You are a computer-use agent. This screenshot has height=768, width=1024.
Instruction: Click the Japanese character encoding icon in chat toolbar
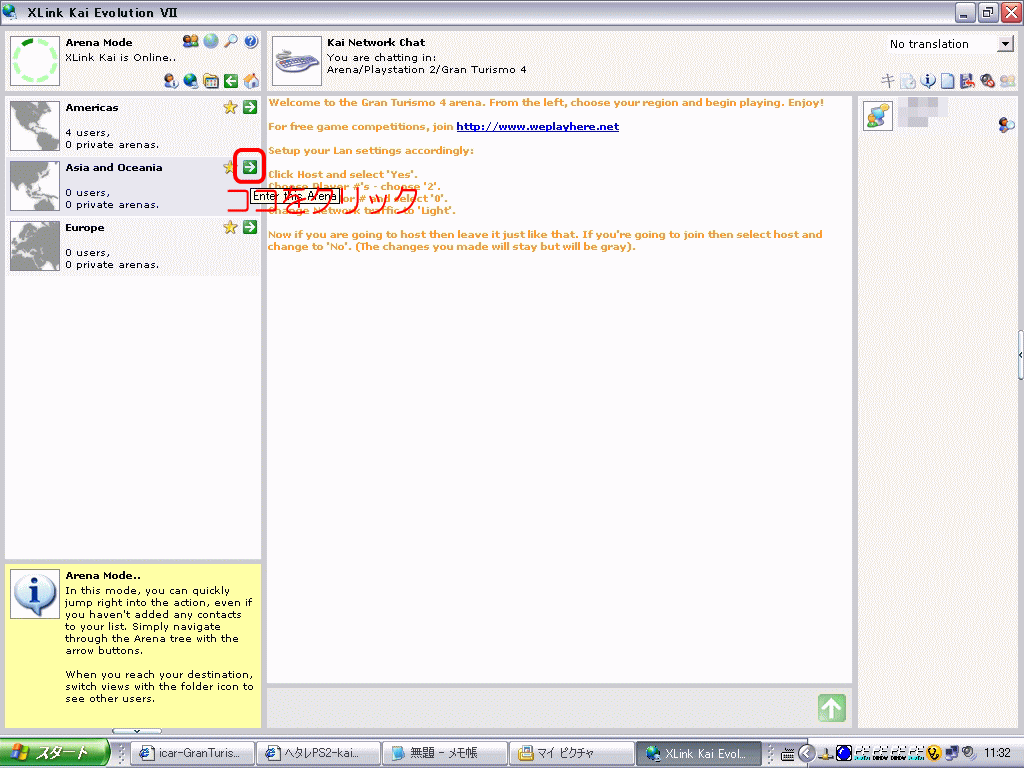tap(888, 81)
